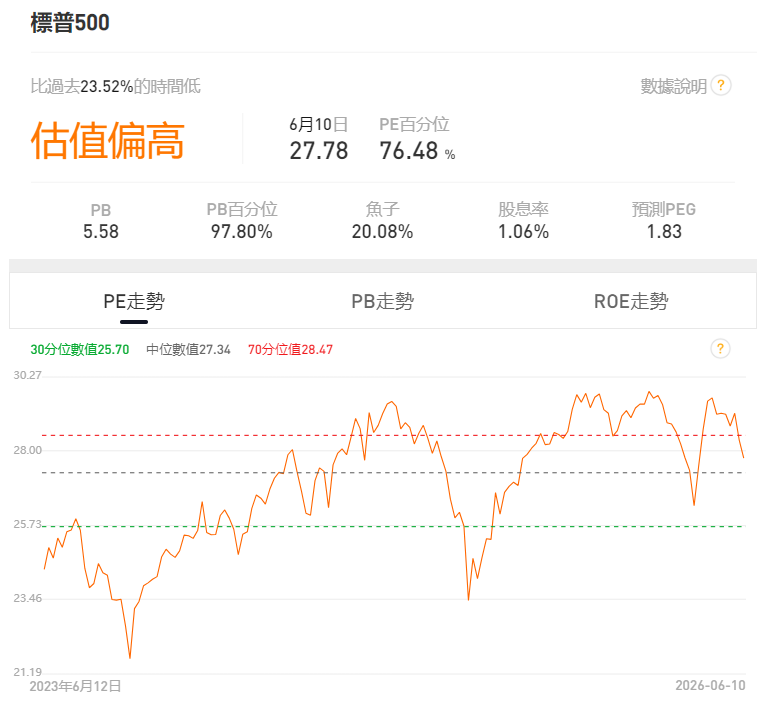The image size is (781, 701).
Task: Click the PB百分位 value 97.80%
Action: coord(242,232)
